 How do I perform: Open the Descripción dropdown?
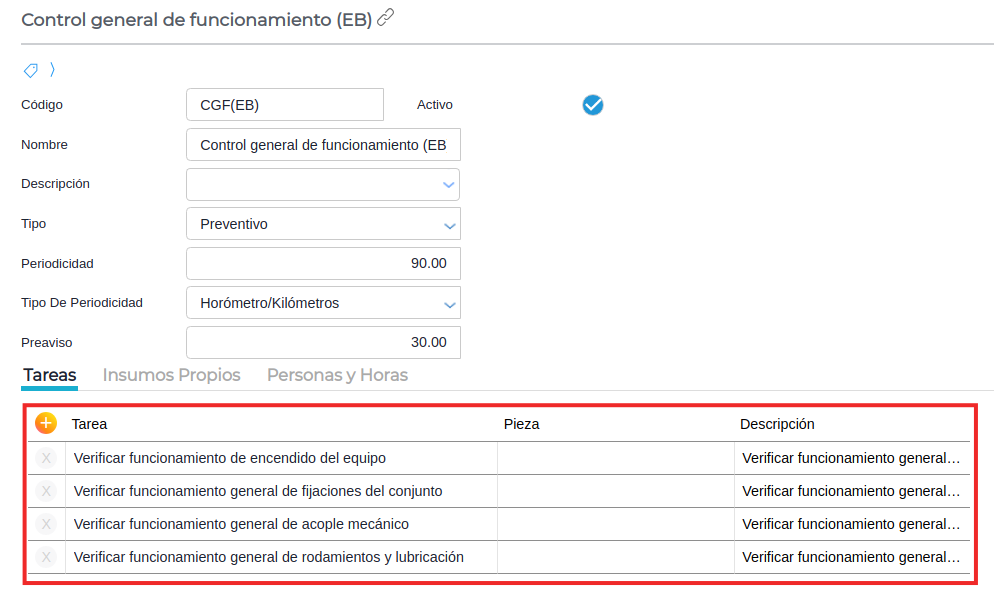tap(448, 185)
